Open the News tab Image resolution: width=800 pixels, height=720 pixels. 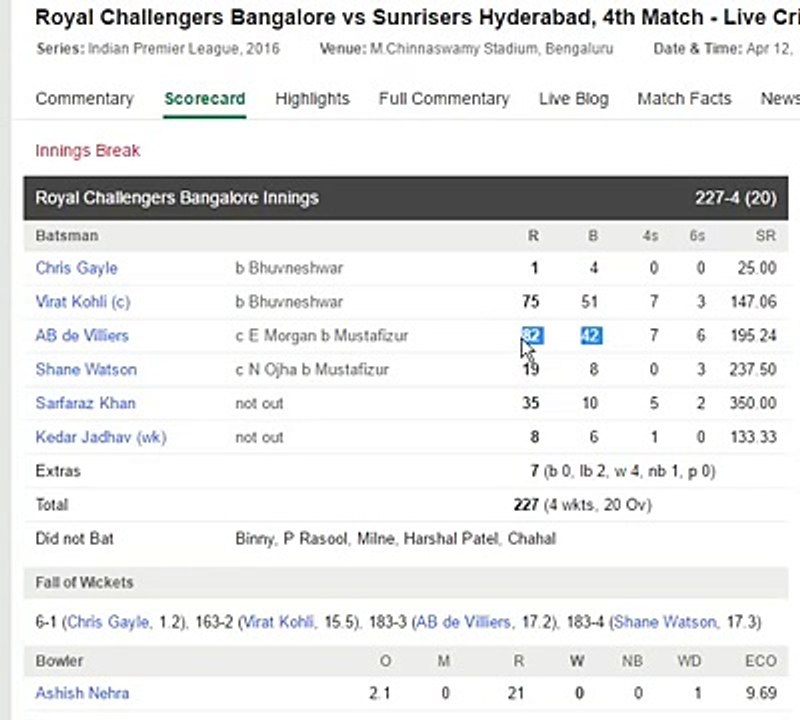coord(780,98)
